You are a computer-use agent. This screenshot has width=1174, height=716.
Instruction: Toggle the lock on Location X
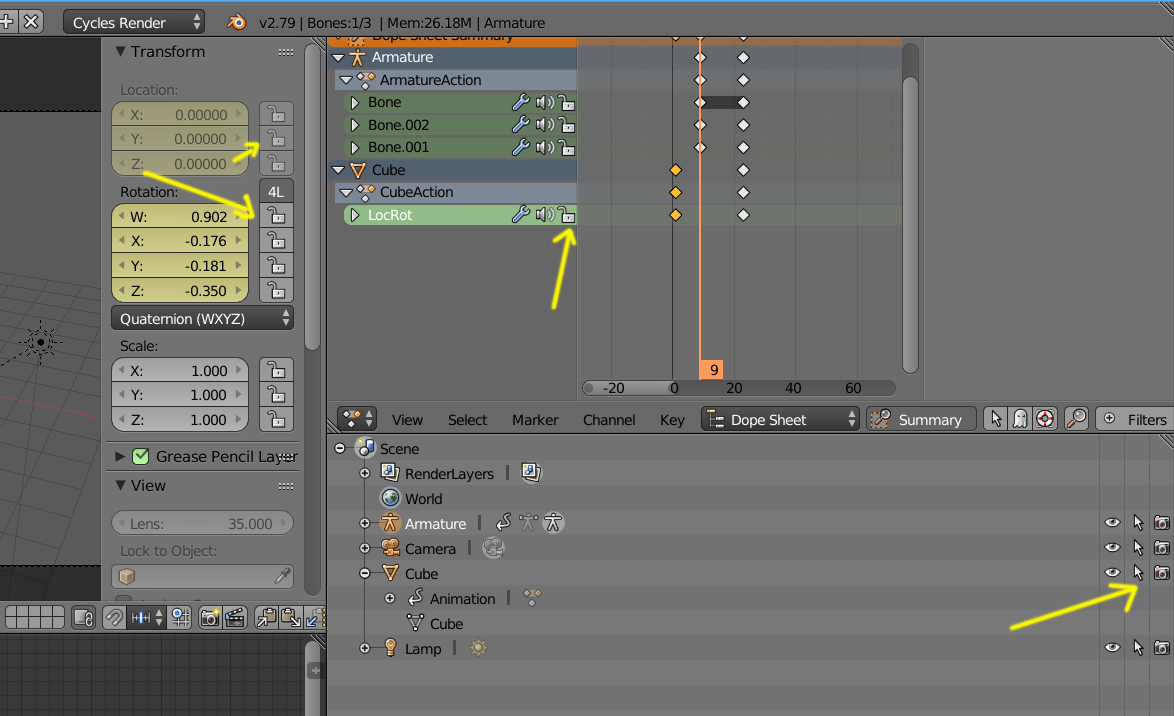276,114
